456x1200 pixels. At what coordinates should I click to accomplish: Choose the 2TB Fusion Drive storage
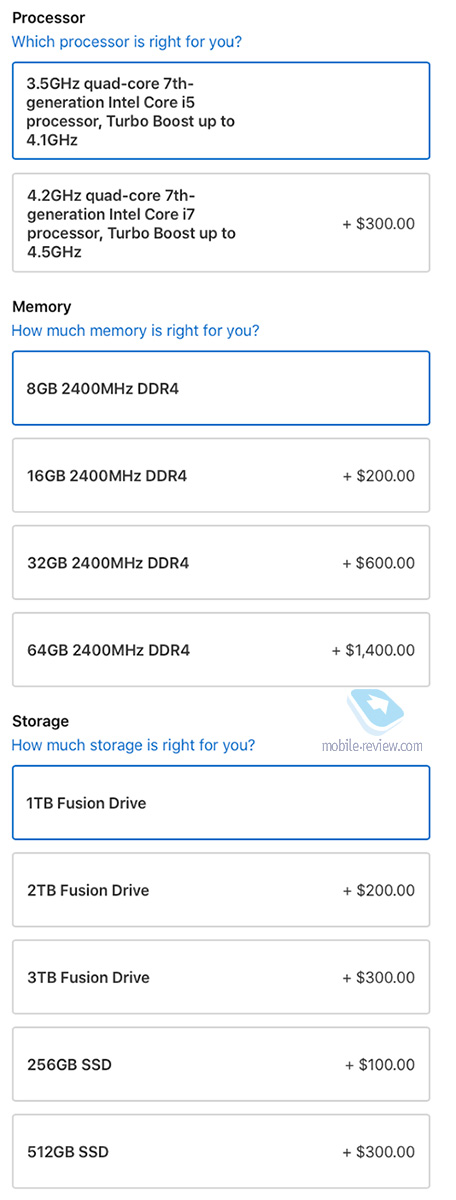[x=221, y=890]
